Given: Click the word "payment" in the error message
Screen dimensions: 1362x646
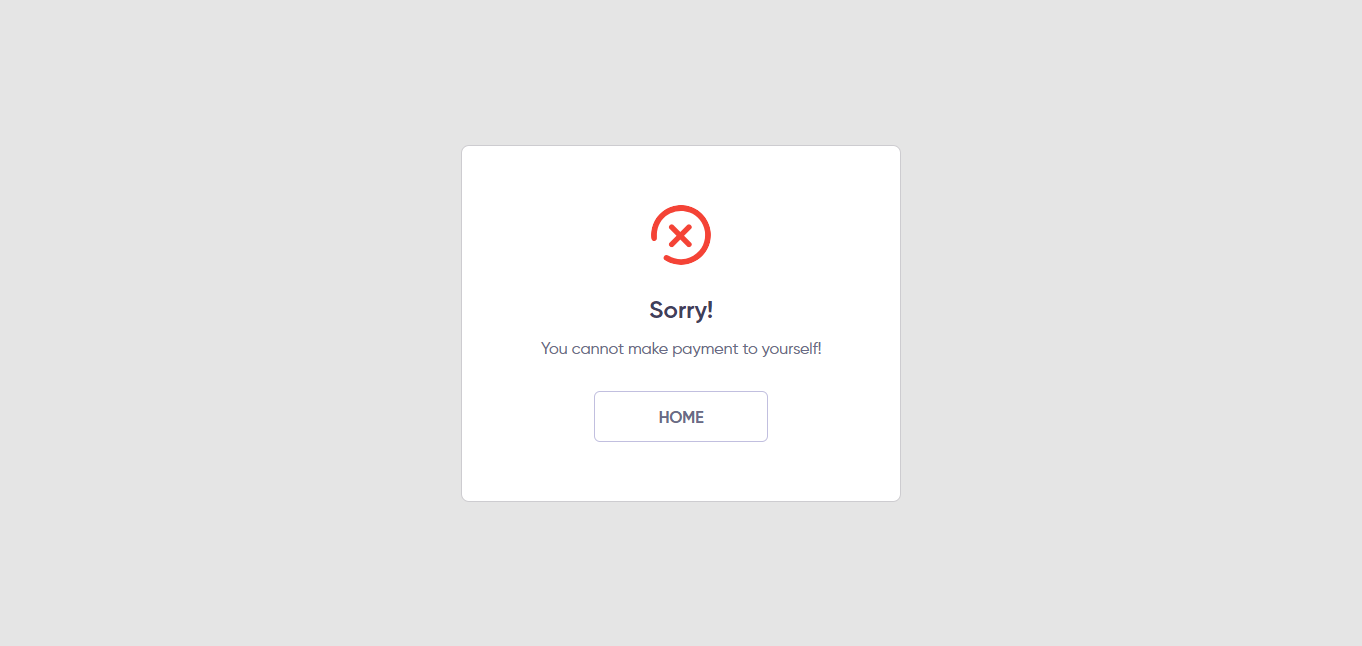Looking at the screenshot, I should coord(706,350).
